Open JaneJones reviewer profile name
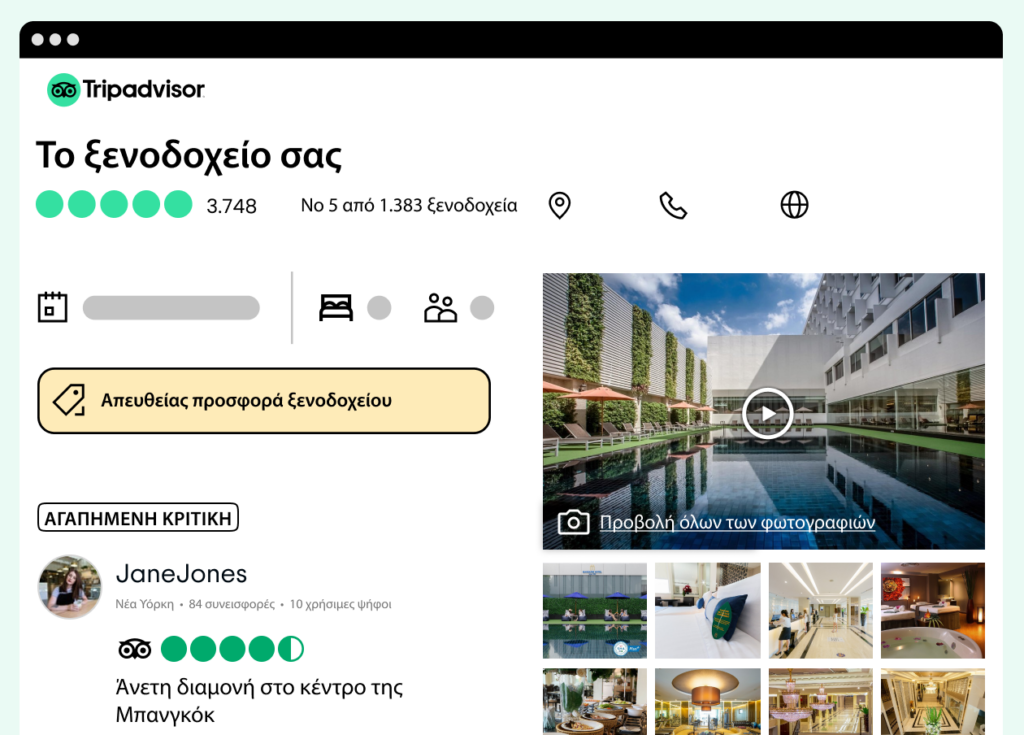 pyautogui.click(x=182, y=574)
